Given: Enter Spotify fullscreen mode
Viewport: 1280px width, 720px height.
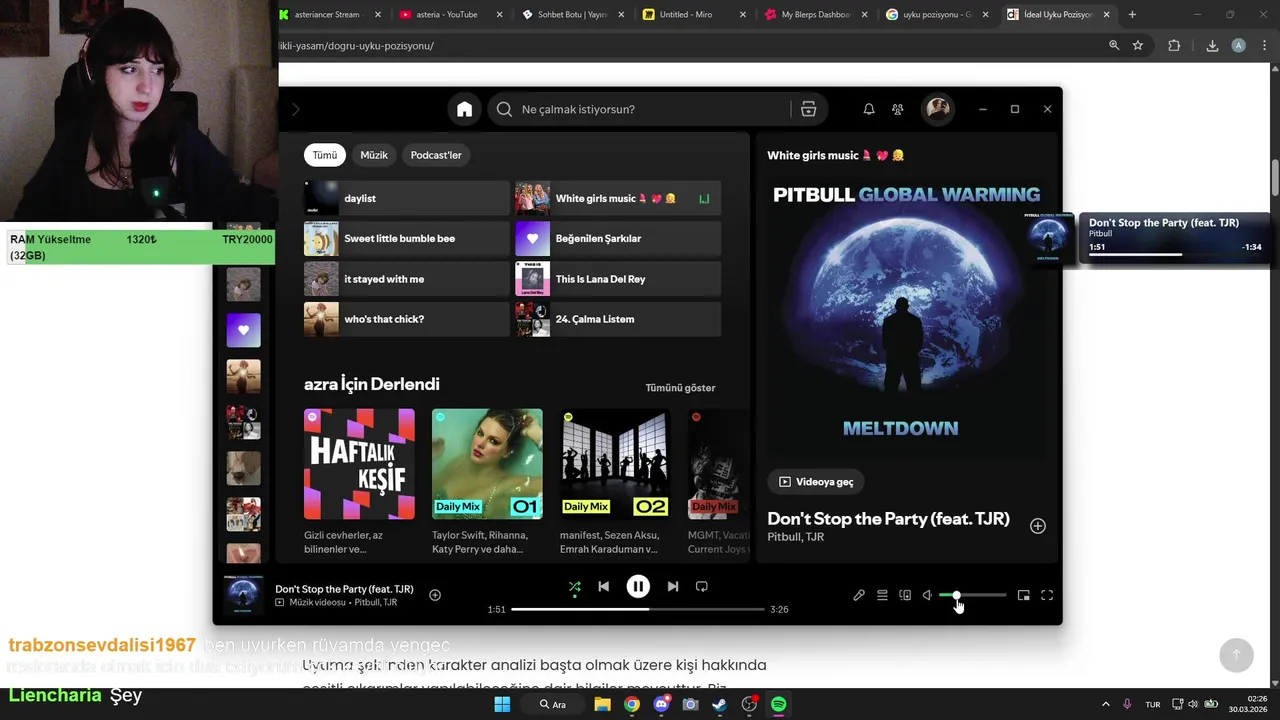Looking at the screenshot, I should 1047,595.
